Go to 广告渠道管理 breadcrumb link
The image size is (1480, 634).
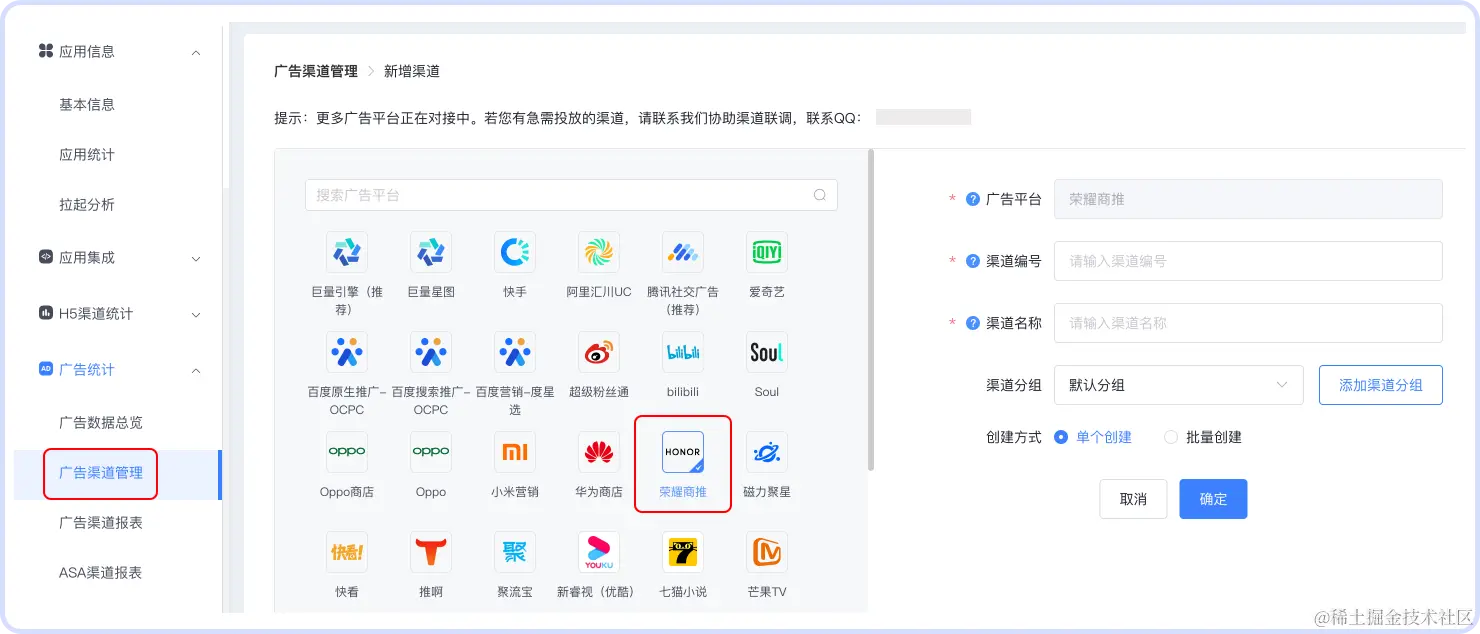click(x=316, y=71)
